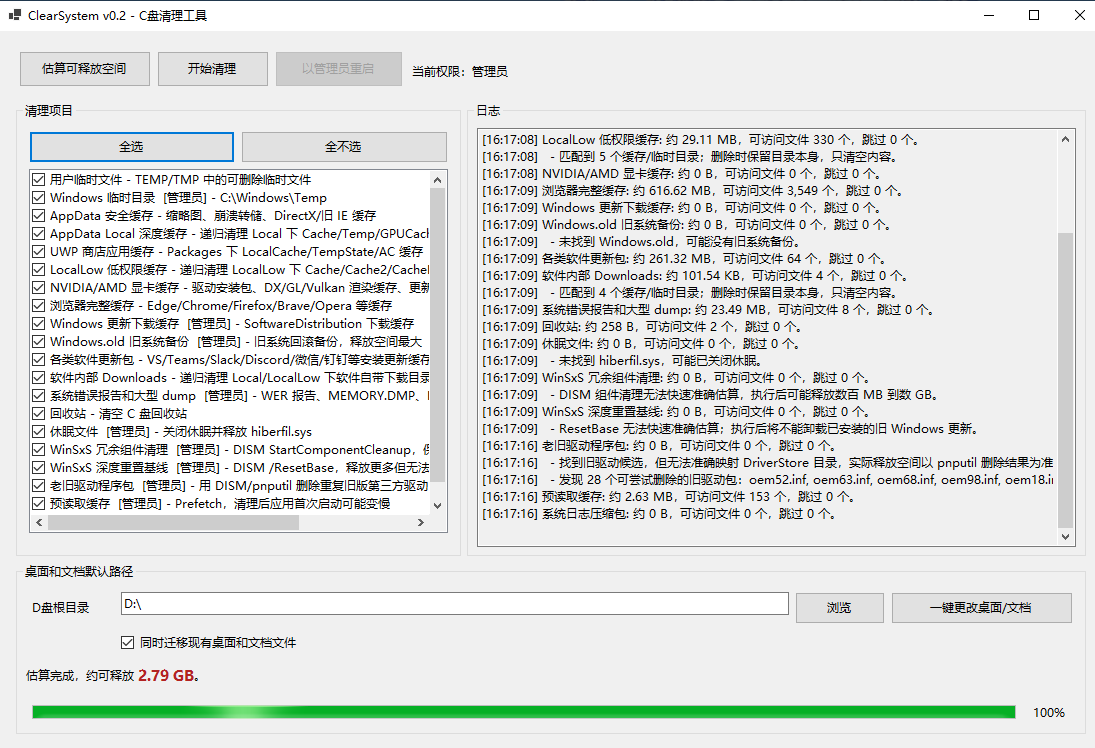The image size is (1095, 748).
Task: Toggle AppData 安全缓存 checkbox
Action: 38,216
